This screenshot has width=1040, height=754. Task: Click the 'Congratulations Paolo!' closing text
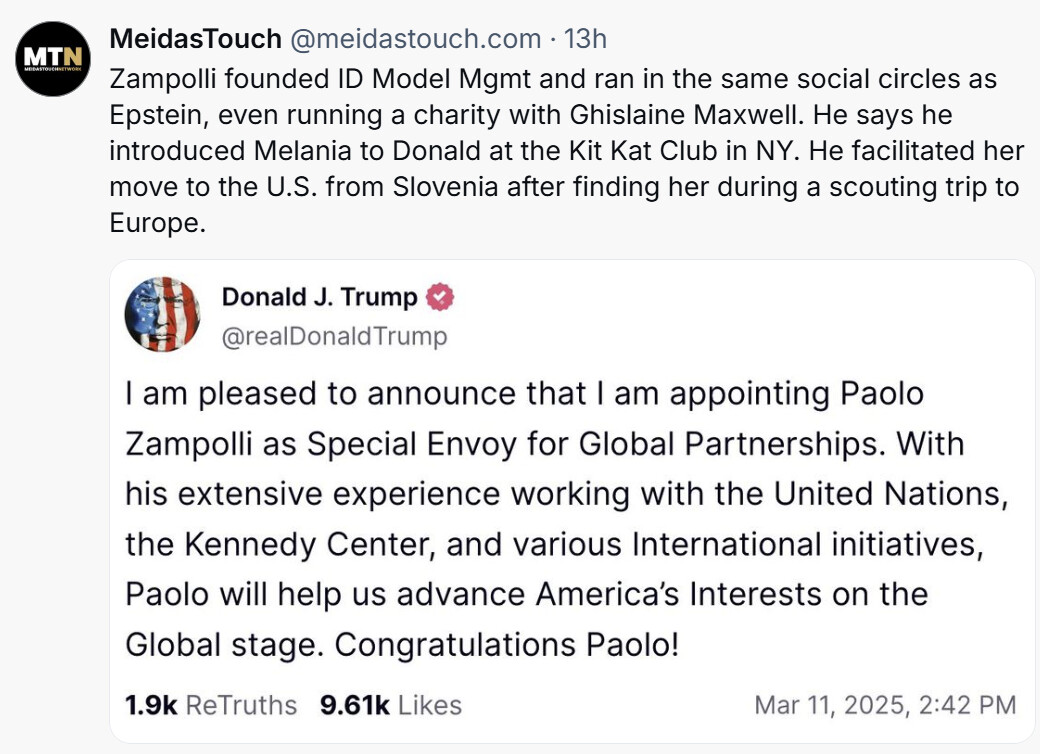[x=507, y=644]
